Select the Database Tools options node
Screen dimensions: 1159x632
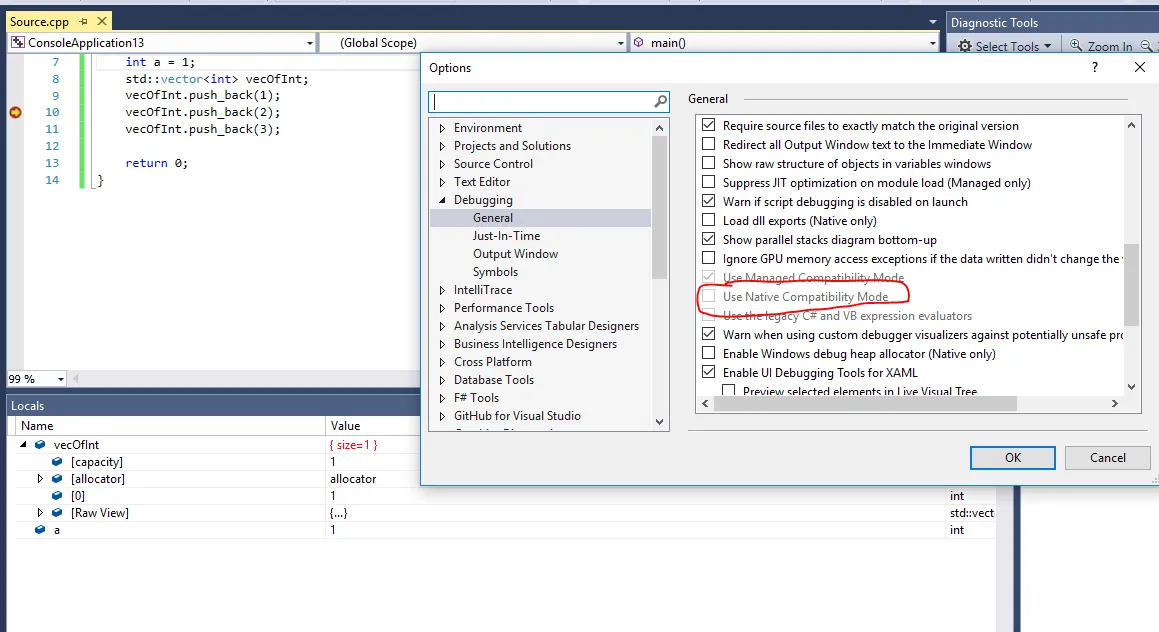pos(494,380)
